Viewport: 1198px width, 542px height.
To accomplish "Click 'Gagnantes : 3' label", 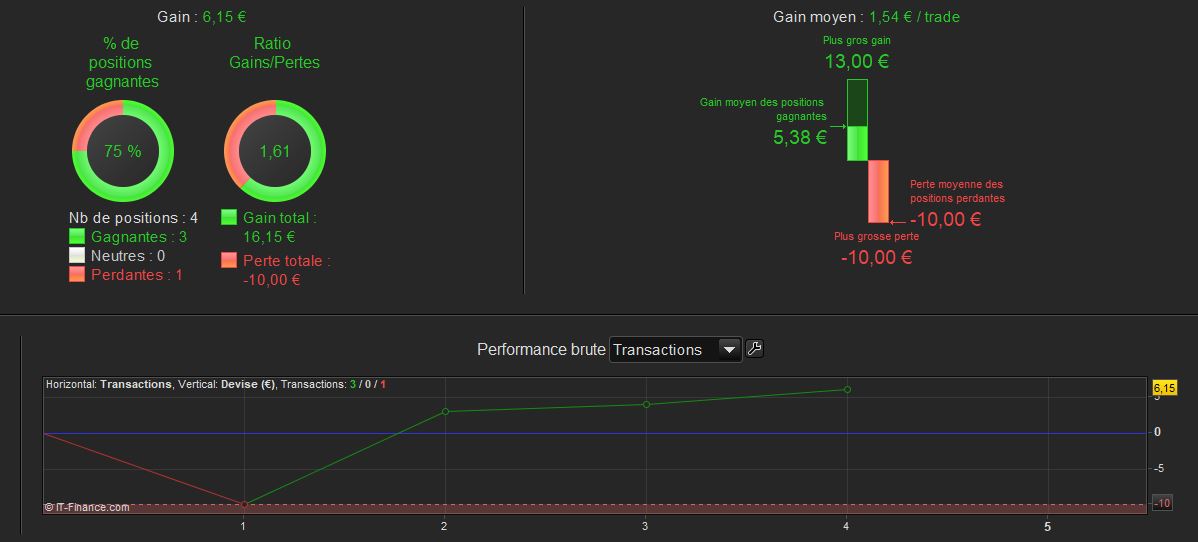I will point(138,237).
